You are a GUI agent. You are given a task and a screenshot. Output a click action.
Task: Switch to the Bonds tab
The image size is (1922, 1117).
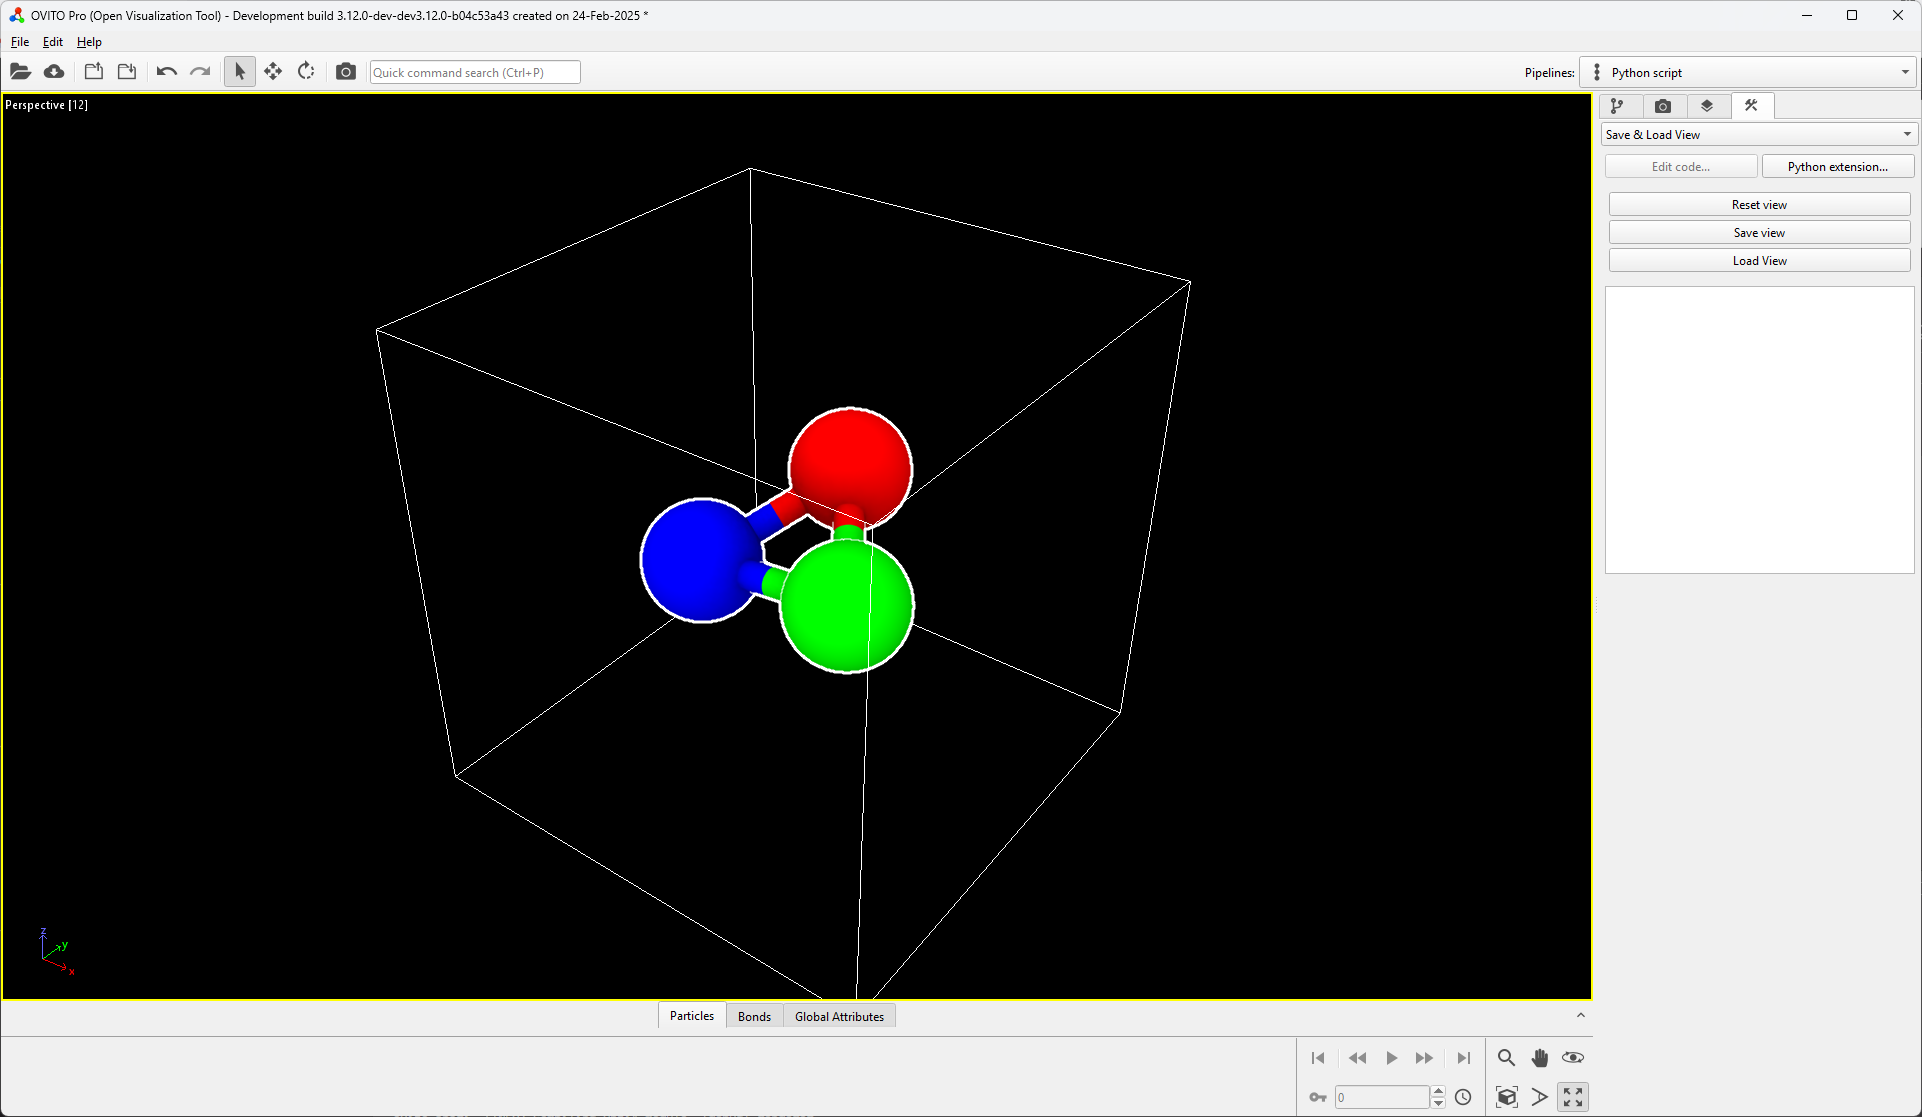[754, 1016]
